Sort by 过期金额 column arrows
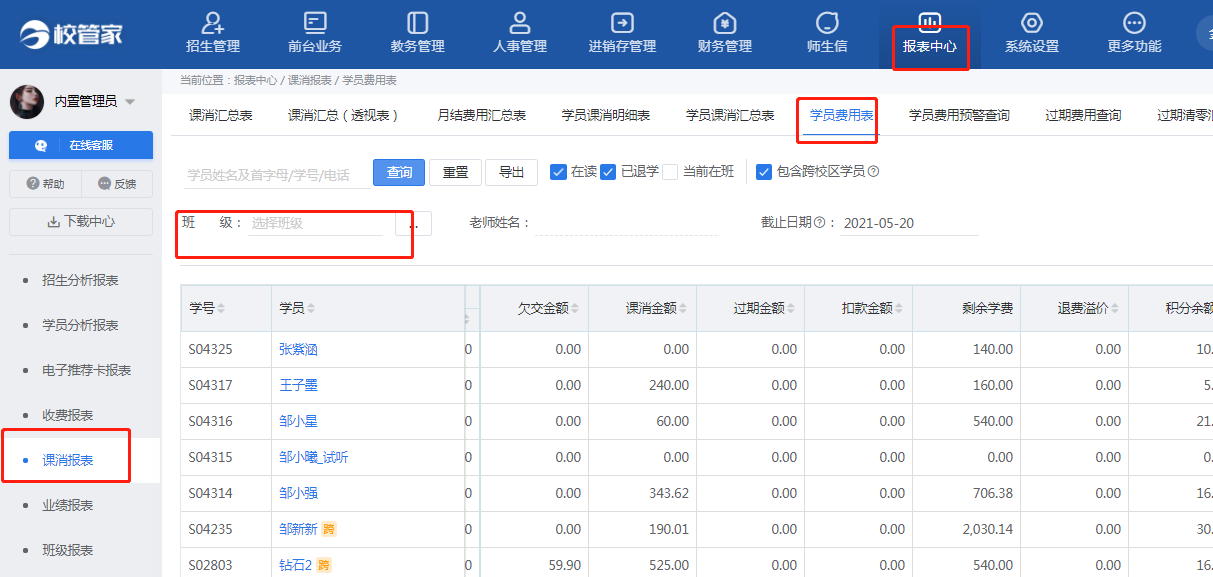 [791, 308]
